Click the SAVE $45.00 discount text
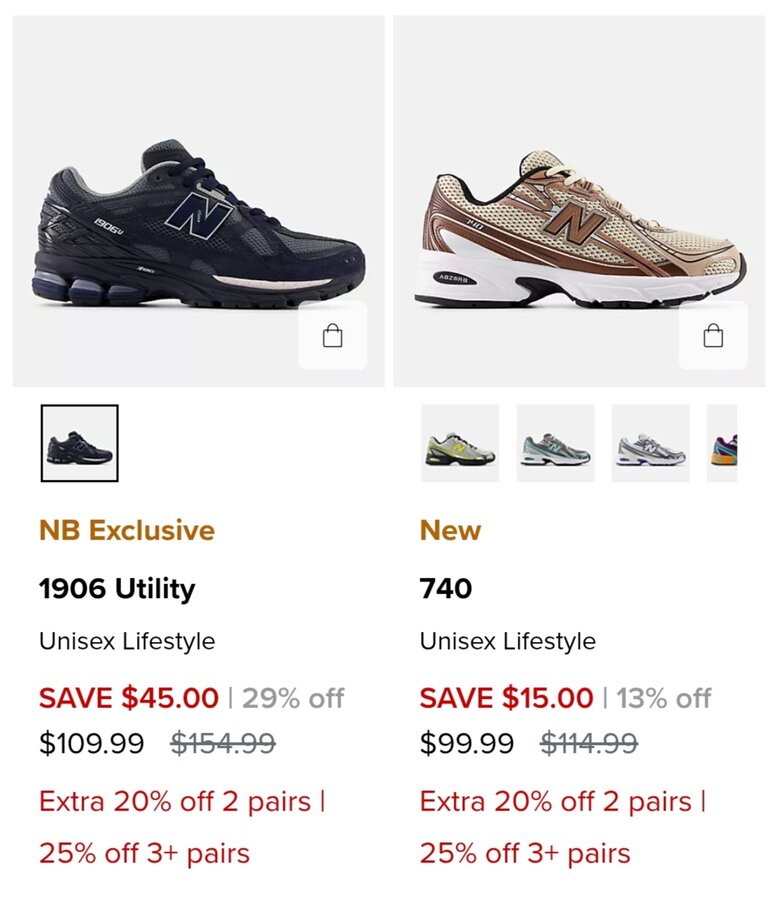 129,697
